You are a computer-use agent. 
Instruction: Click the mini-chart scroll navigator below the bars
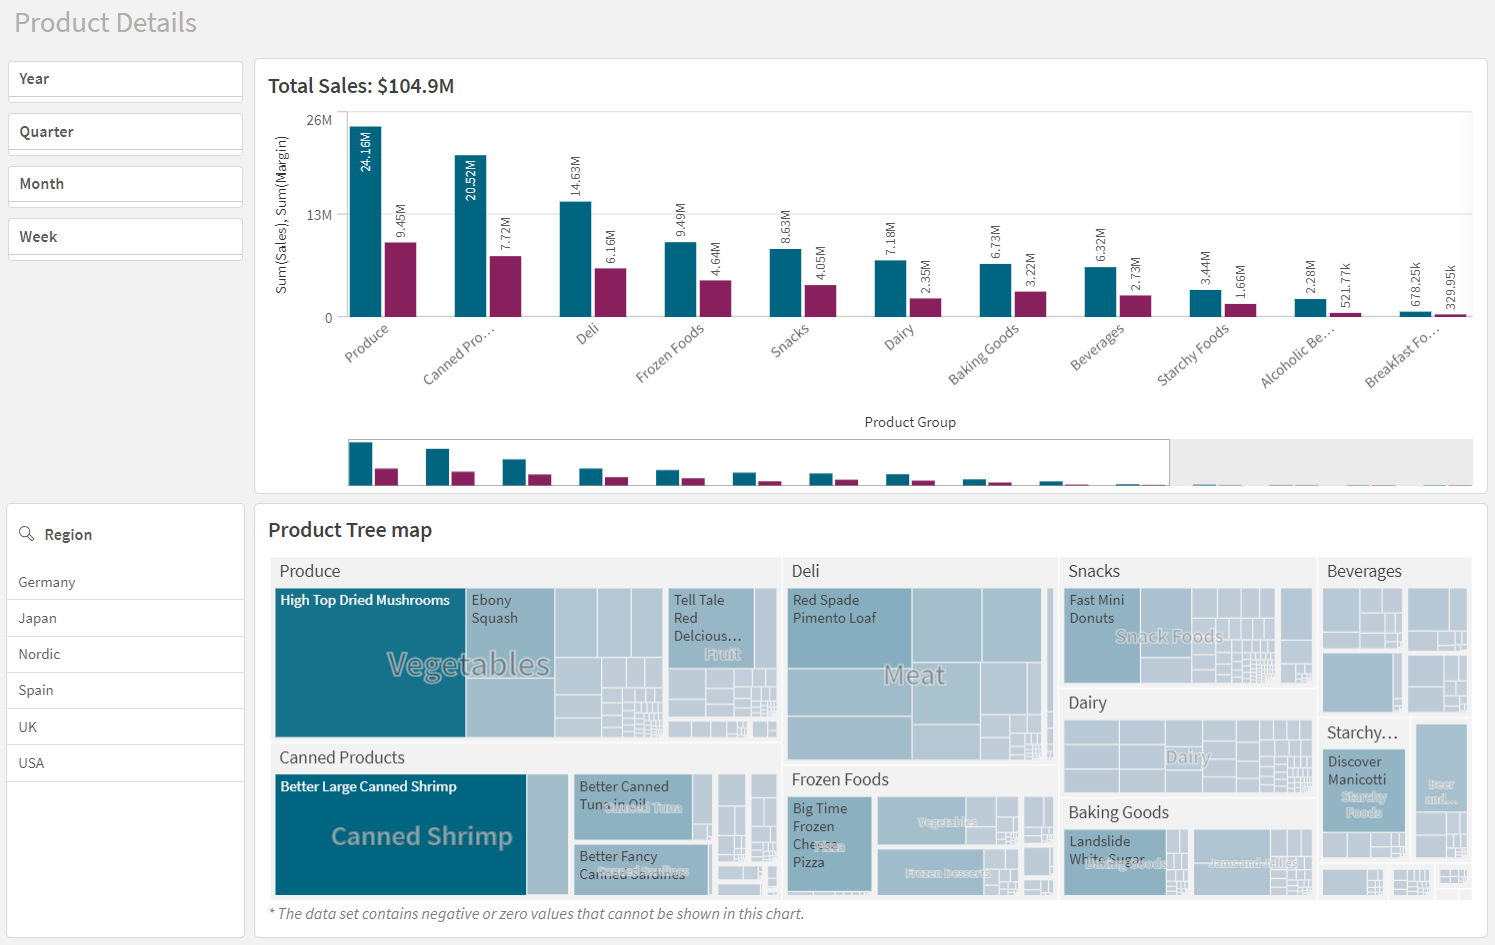(758, 463)
